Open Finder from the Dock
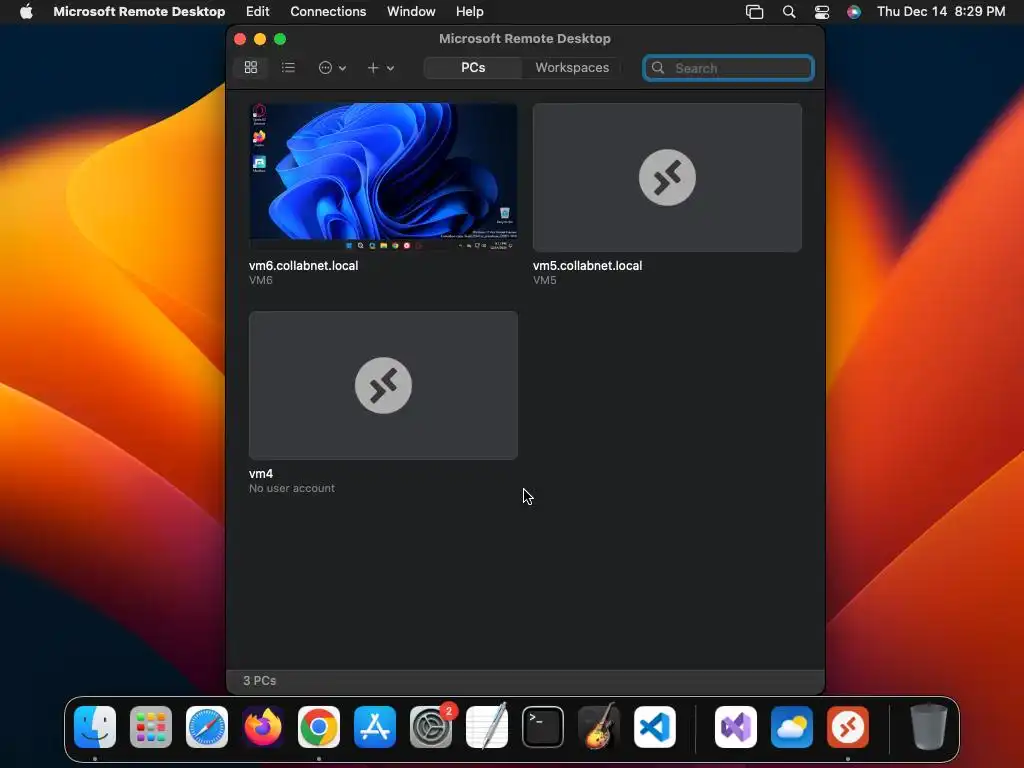Screen dimensions: 1024x768 [95, 727]
